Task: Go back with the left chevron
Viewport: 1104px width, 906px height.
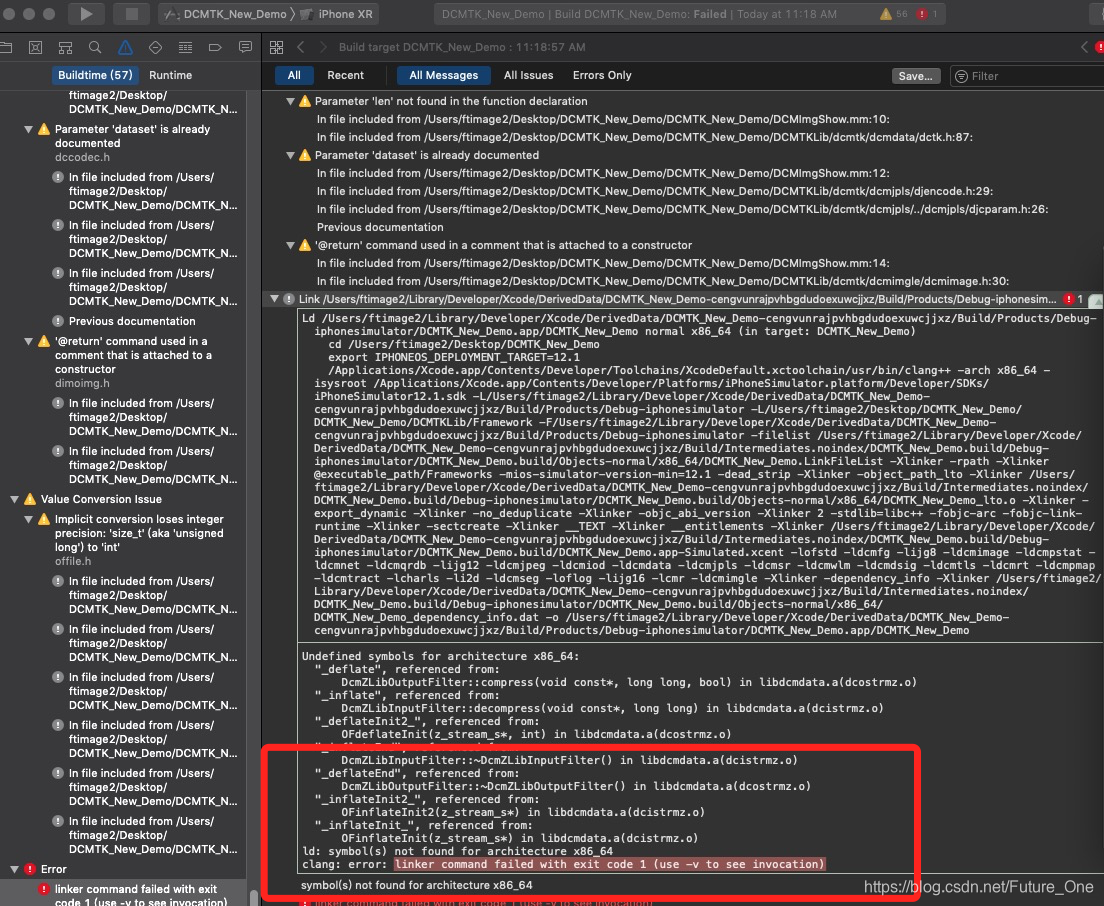Action: [x=301, y=47]
